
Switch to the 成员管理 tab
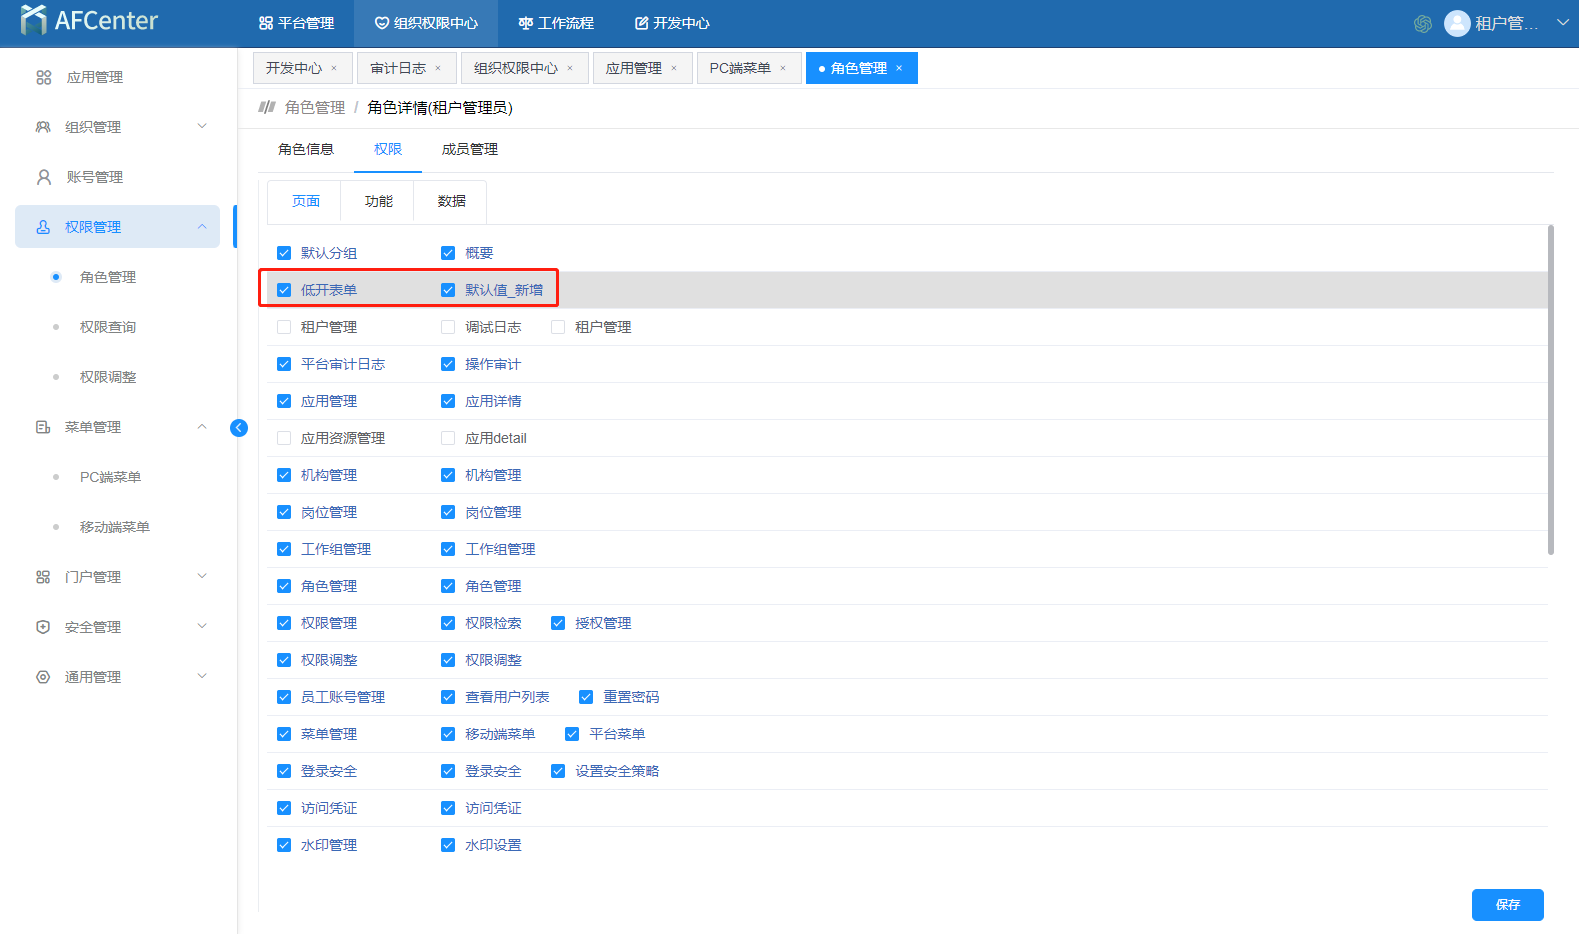(x=469, y=149)
